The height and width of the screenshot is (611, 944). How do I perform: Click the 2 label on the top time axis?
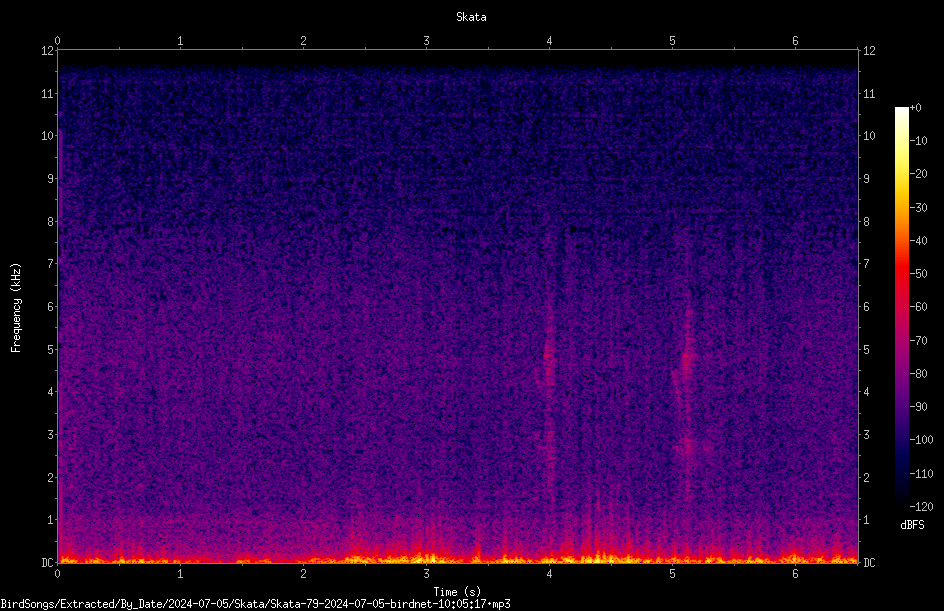tap(303, 41)
